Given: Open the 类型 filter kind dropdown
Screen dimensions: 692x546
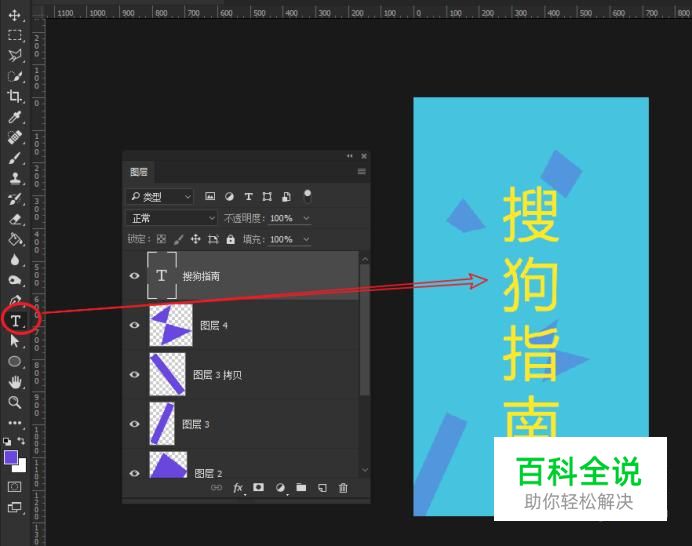Looking at the screenshot, I should click(161, 196).
